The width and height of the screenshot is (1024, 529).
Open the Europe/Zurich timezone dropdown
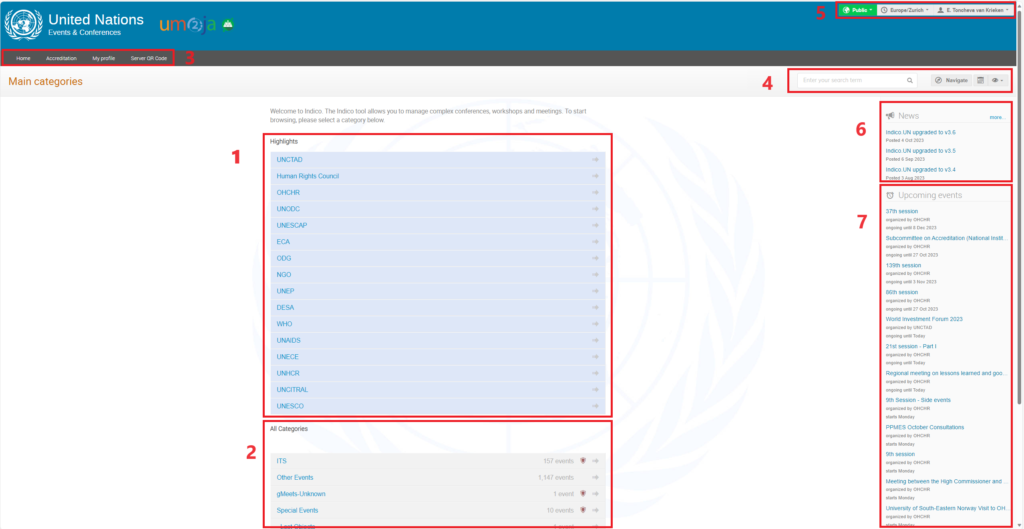pos(904,10)
